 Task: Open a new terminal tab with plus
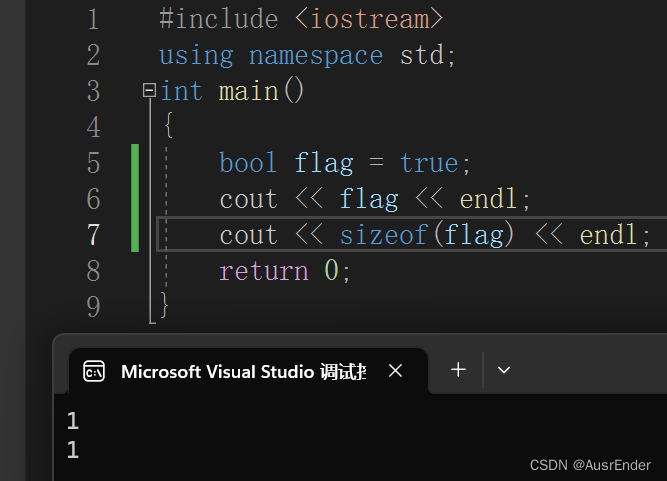click(458, 370)
